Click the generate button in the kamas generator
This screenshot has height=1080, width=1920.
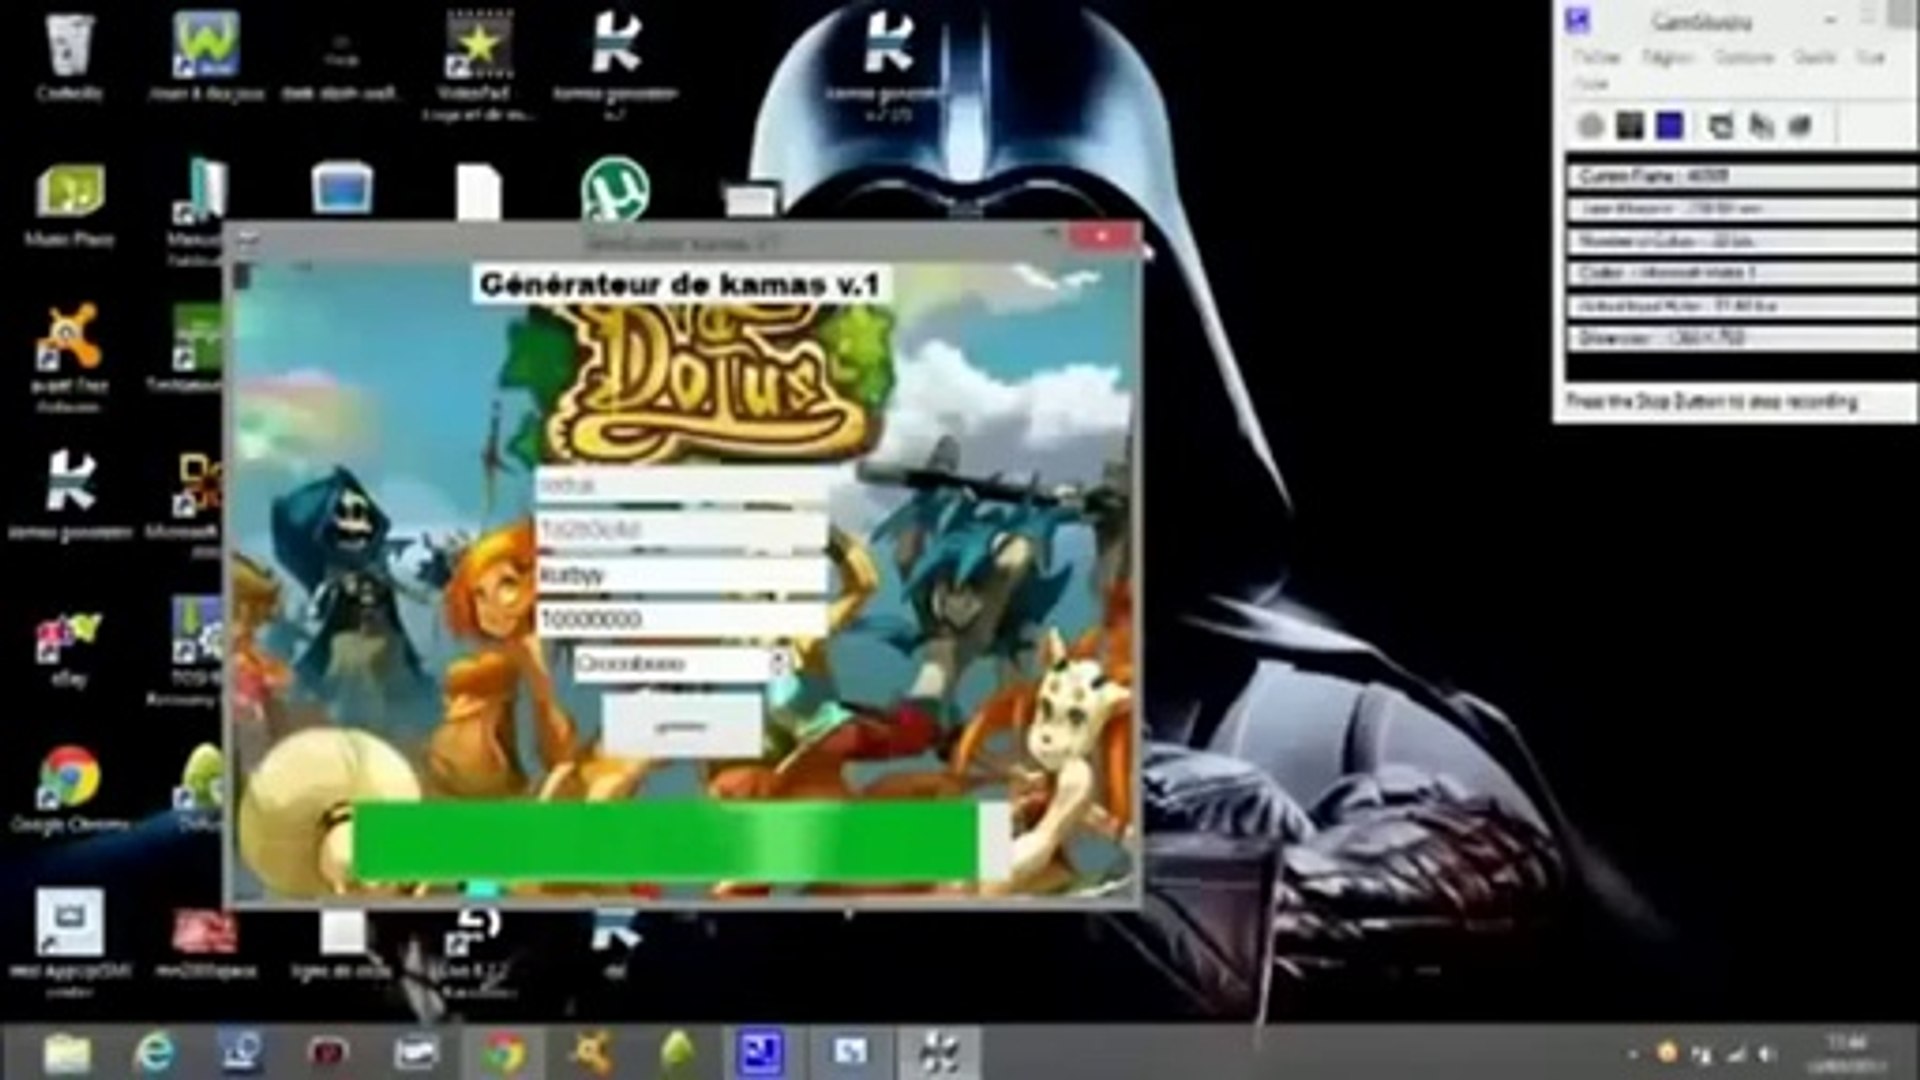pyautogui.click(x=682, y=726)
